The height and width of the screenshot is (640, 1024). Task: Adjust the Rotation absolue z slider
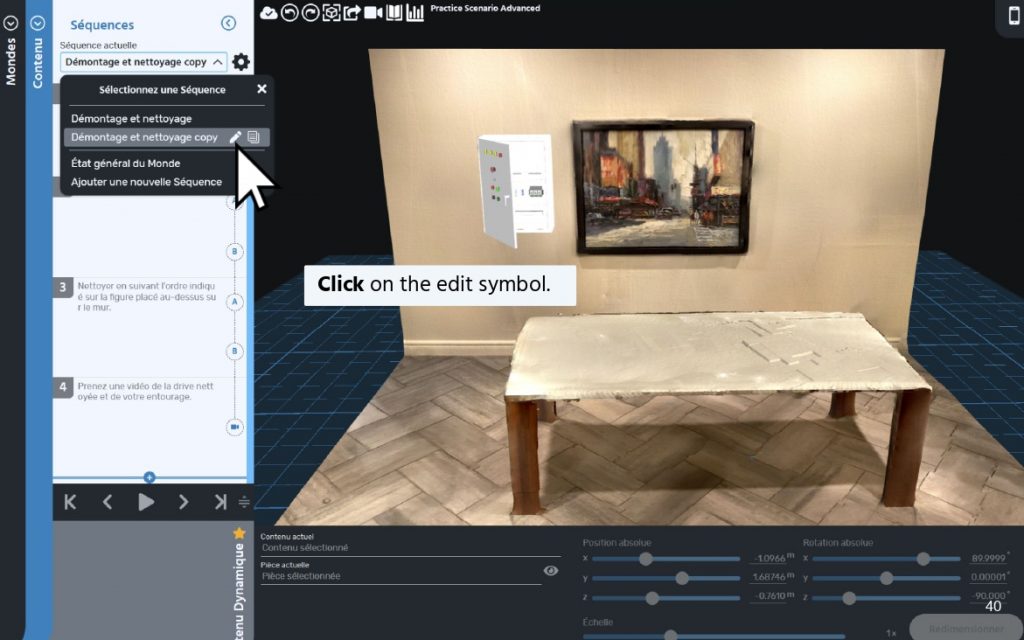point(848,598)
